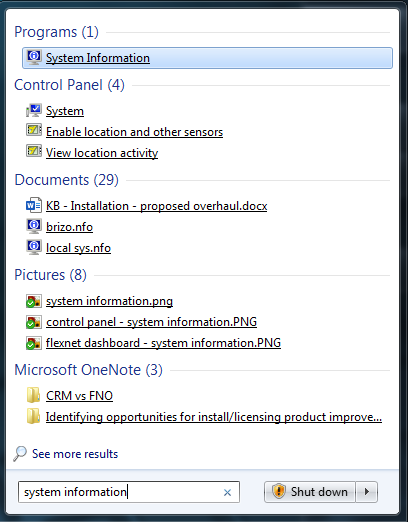The height and width of the screenshot is (522, 408).
Task: Click the System control panel icon
Action: point(34,110)
